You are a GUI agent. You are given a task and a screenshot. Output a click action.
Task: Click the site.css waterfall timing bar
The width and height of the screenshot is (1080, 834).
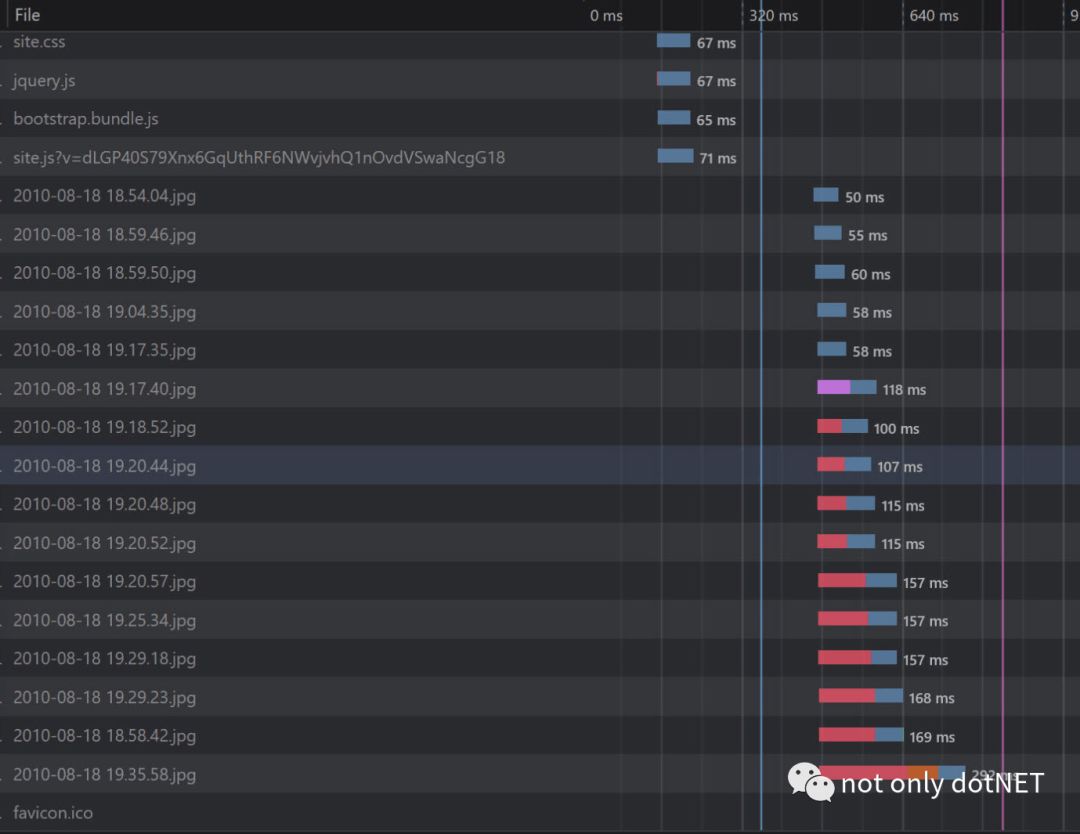674,41
